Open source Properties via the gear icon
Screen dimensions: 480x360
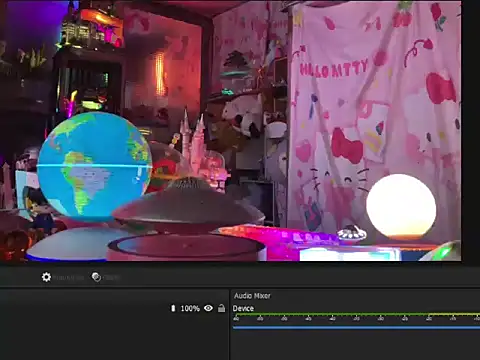coord(46,277)
